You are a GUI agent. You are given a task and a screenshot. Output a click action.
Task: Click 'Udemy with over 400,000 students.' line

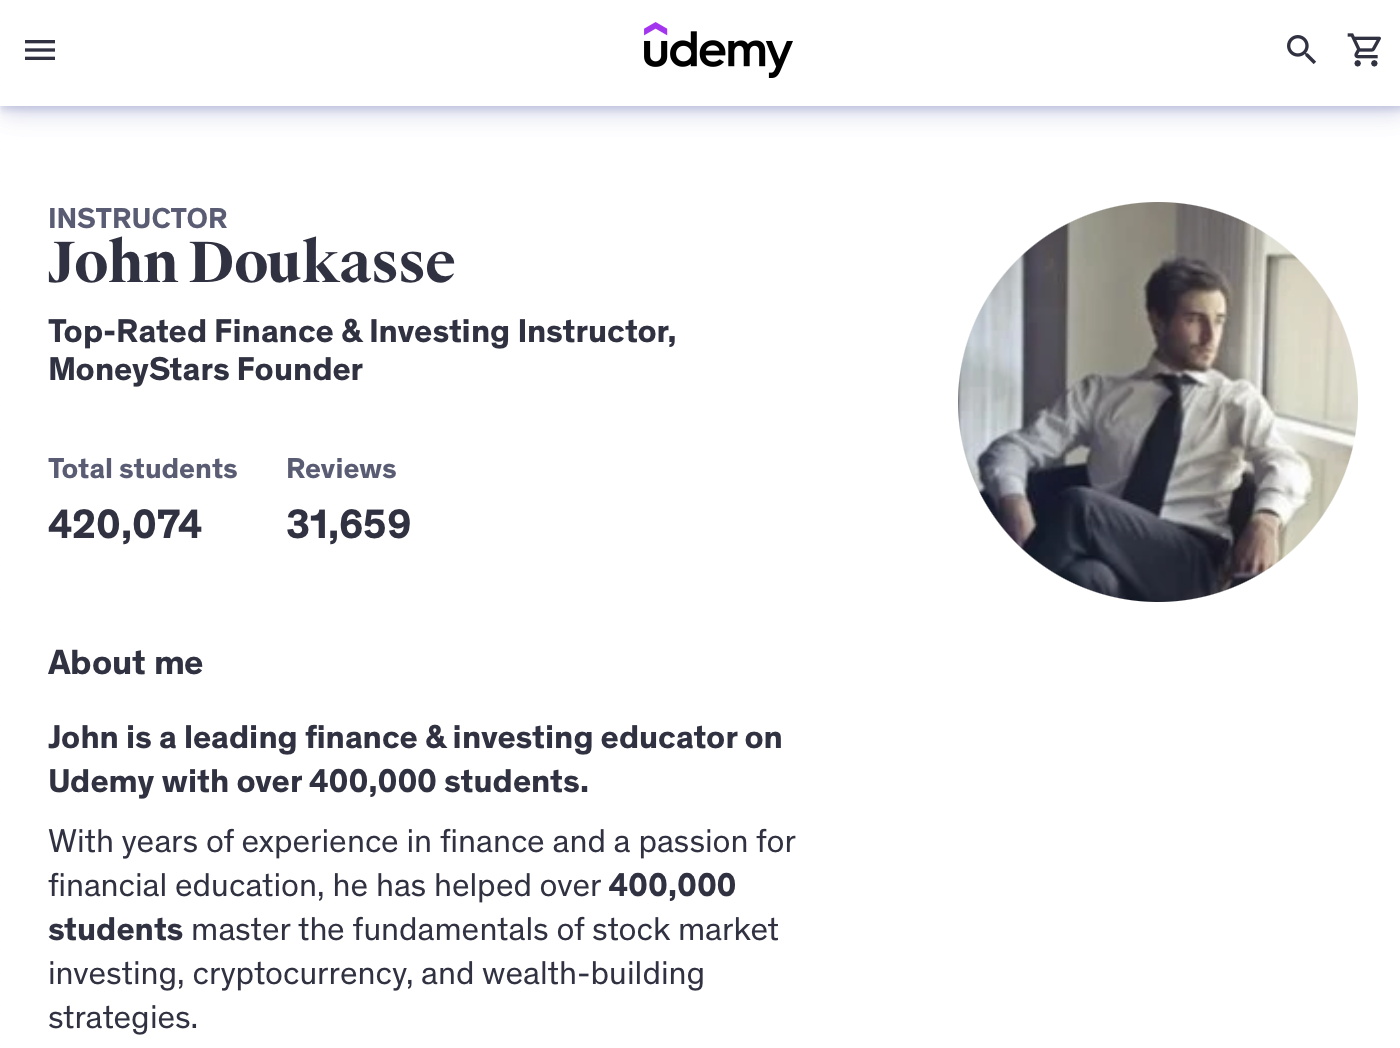(x=318, y=782)
